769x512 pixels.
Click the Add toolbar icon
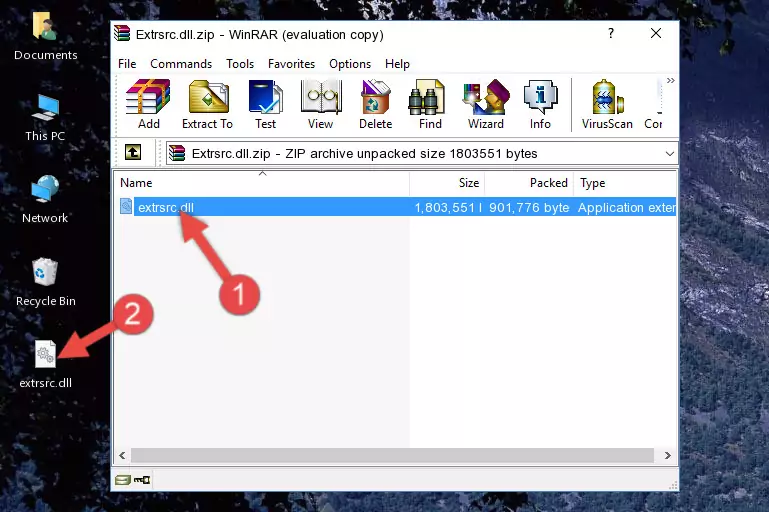pos(148,104)
